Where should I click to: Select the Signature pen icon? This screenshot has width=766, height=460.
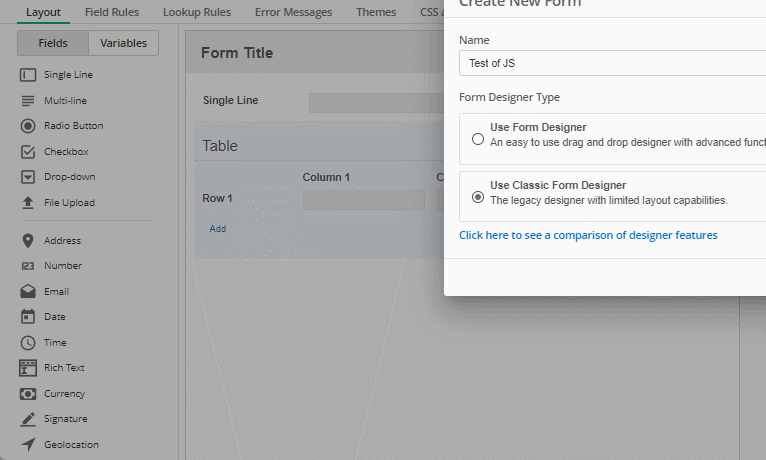[28, 419]
